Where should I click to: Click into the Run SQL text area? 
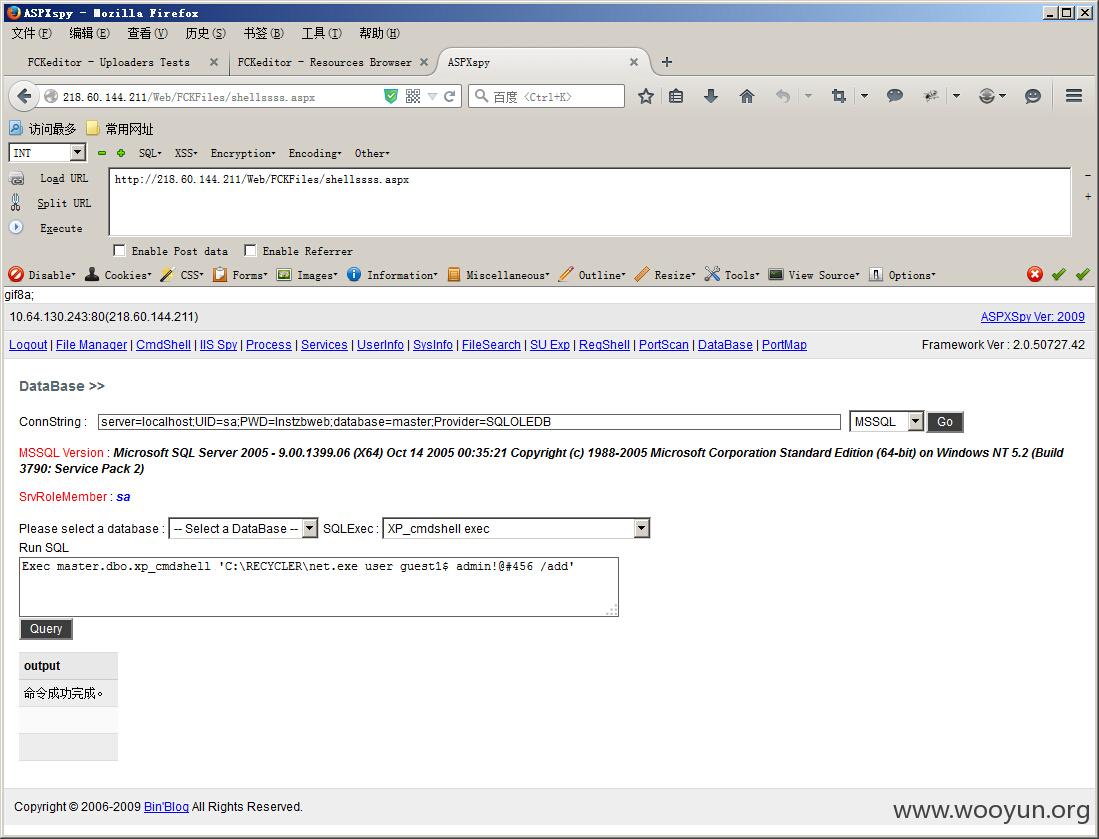click(x=319, y=587)
